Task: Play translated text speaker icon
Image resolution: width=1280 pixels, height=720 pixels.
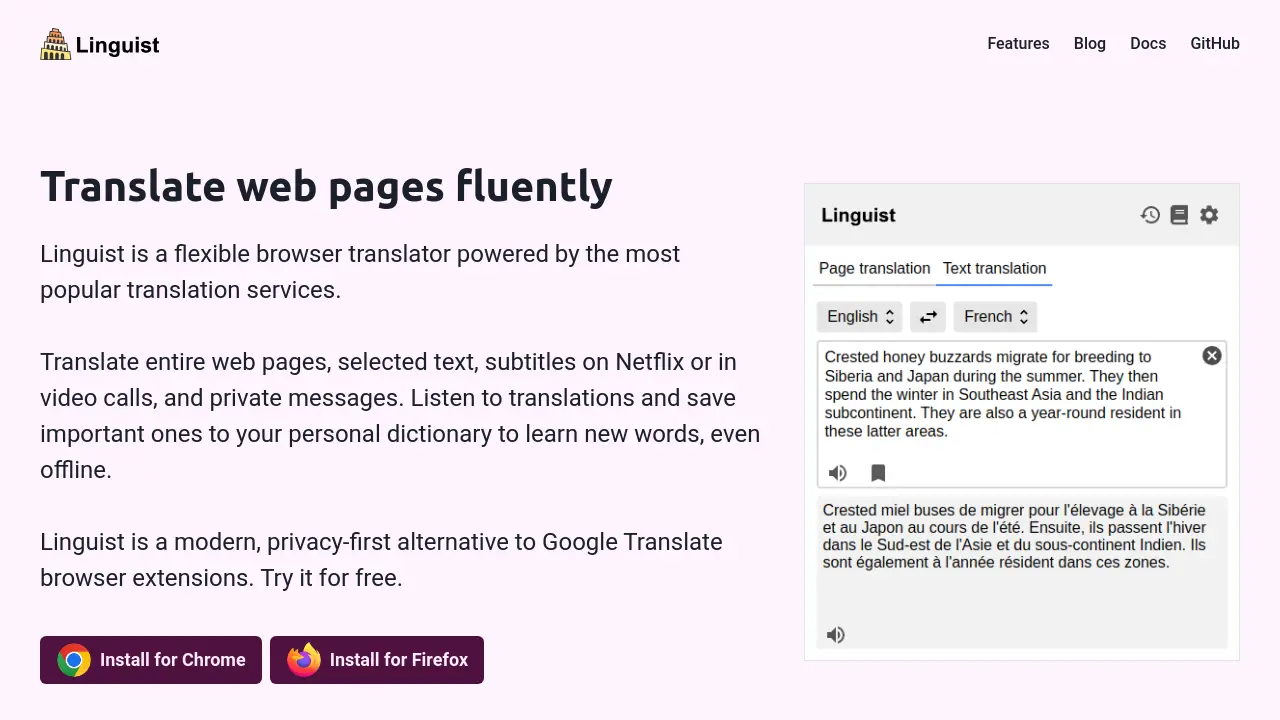Action: [x=836, y=635]
